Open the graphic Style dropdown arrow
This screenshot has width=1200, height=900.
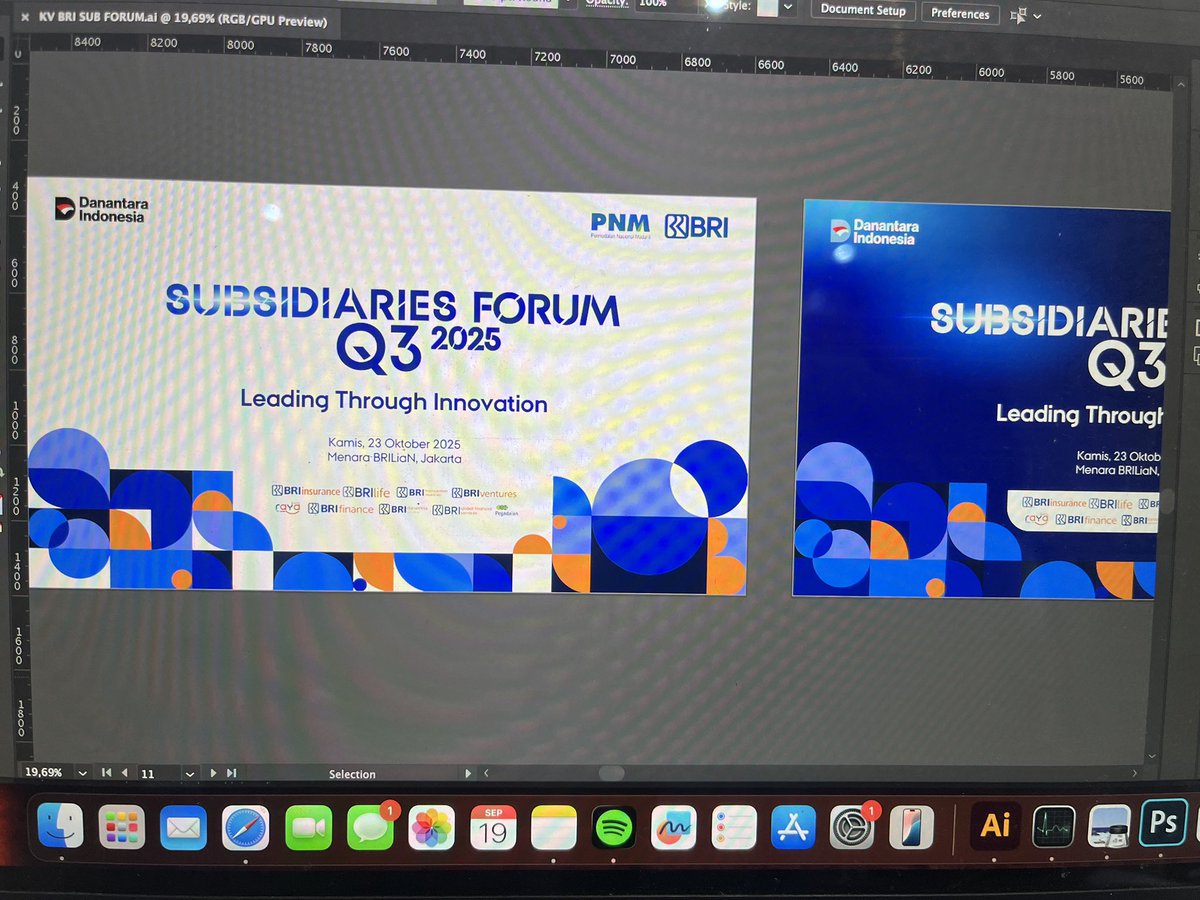pyautogui.click(x=788, y=6)
